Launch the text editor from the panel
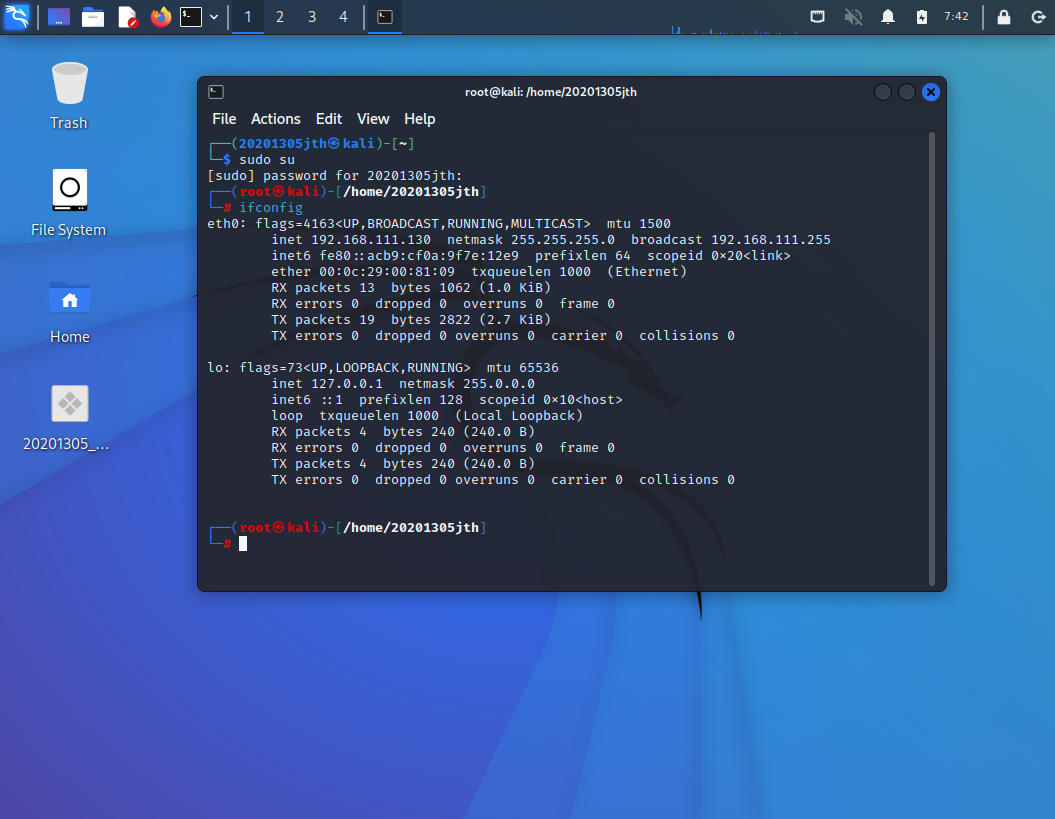 coord(127,17)
